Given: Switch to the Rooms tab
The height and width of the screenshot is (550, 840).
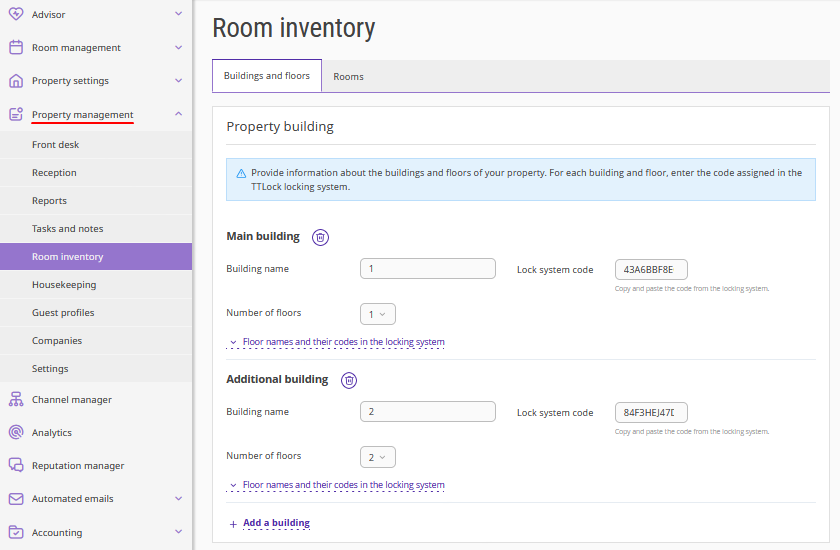Looking at the screenshot, I should (x=348, y=77).
